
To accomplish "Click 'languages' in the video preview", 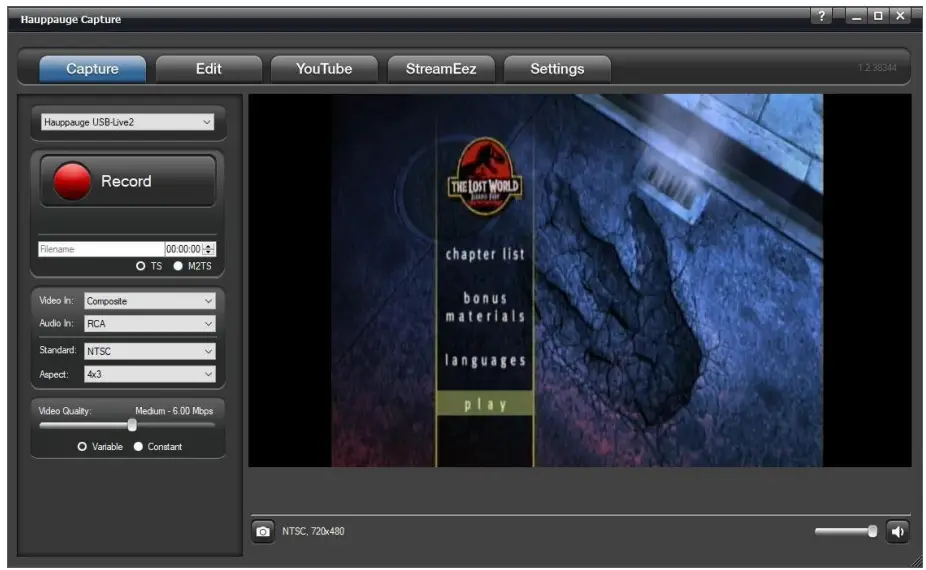I will point(485,360).
